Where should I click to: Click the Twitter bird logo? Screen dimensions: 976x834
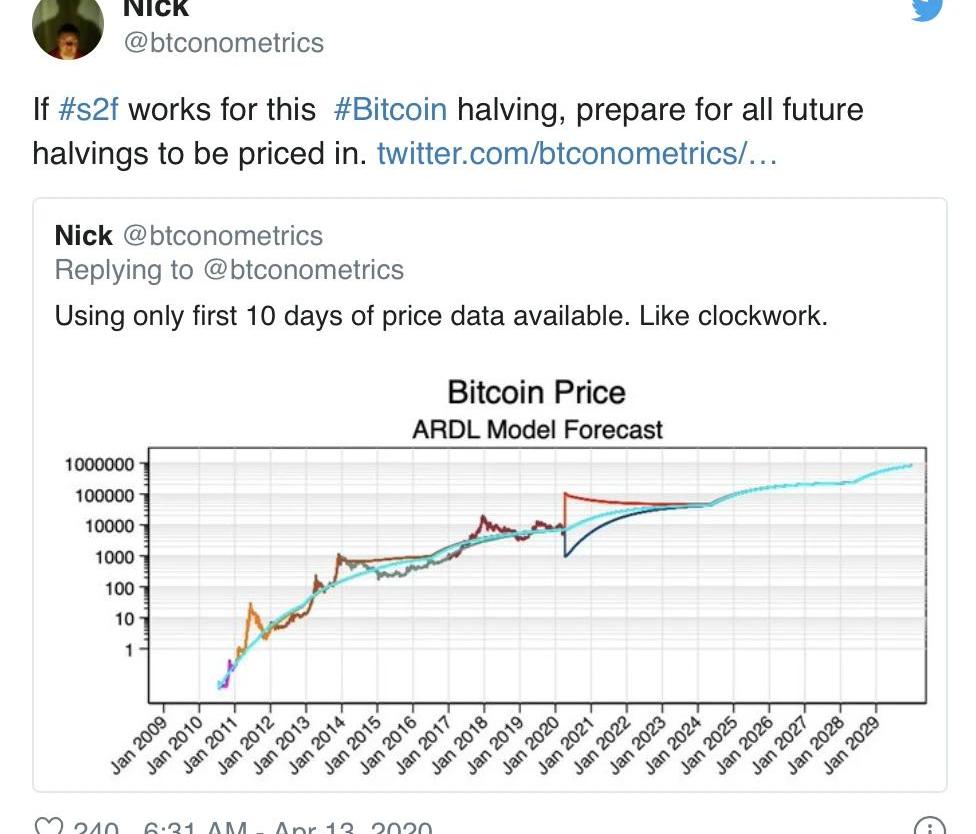[927, 8]
